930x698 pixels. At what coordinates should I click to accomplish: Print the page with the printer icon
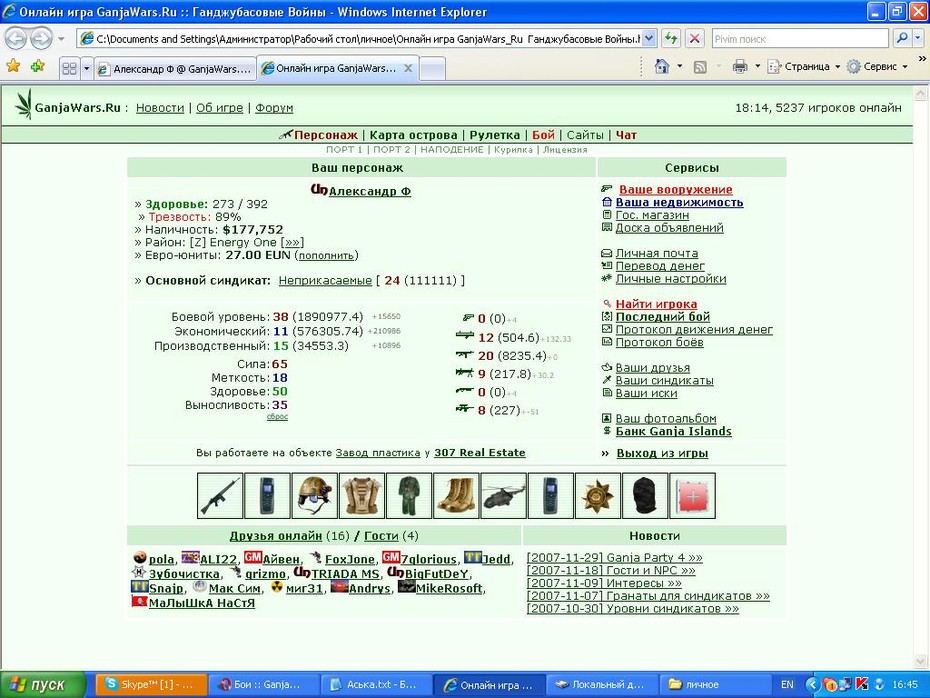pos(740,66)
